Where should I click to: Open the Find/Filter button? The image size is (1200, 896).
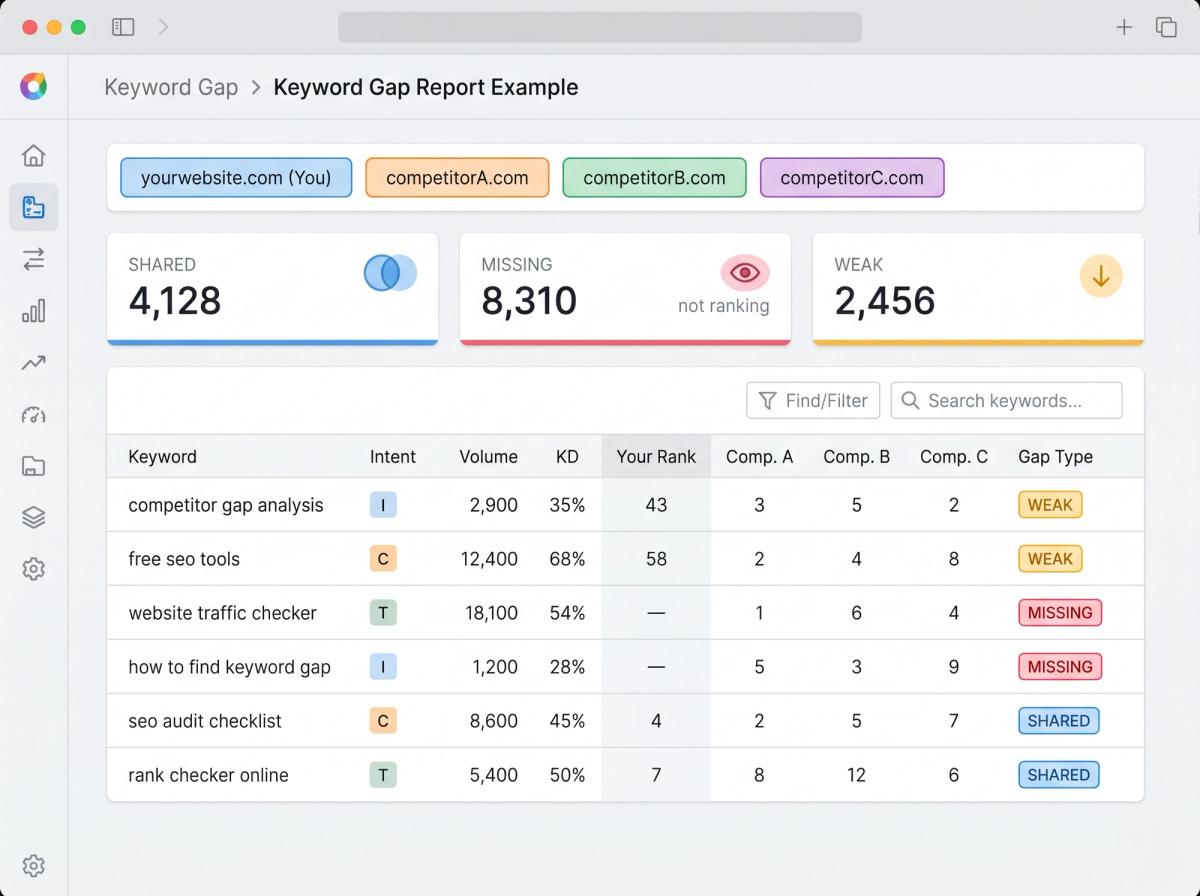[x=813, y=401]
